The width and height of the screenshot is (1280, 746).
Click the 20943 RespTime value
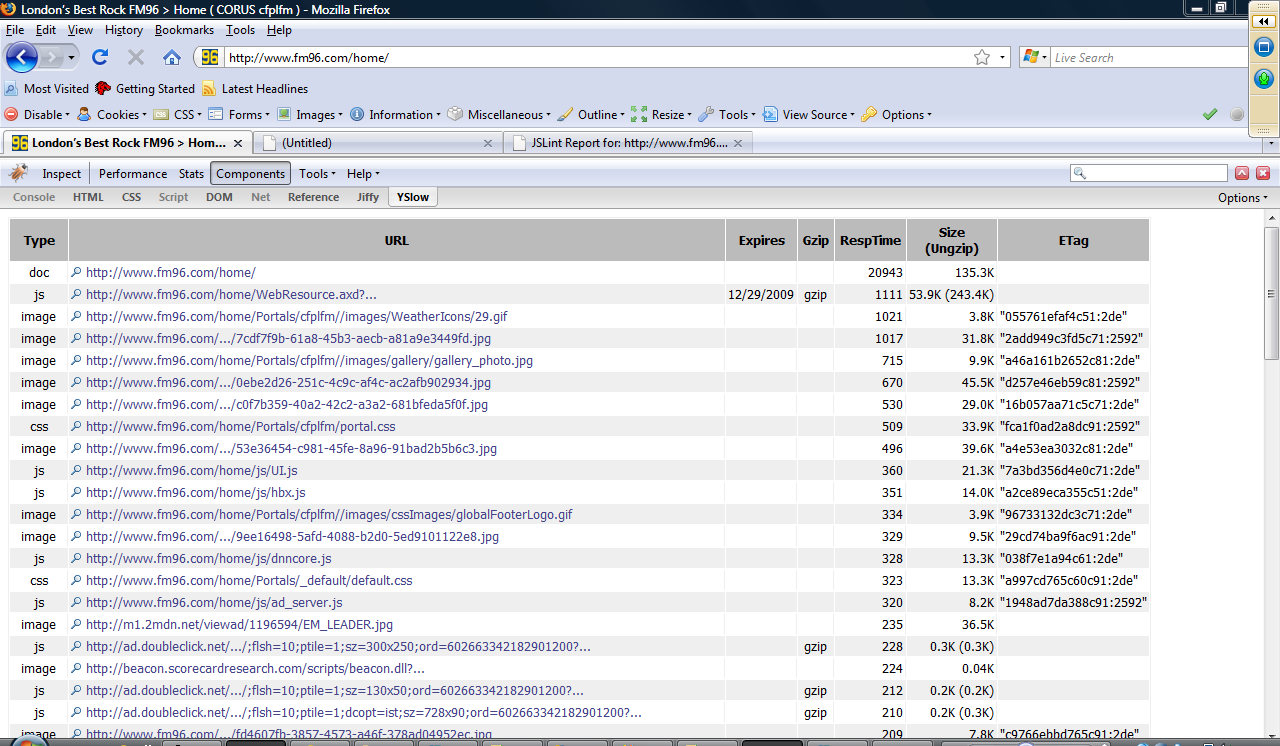tap(885, 272)
